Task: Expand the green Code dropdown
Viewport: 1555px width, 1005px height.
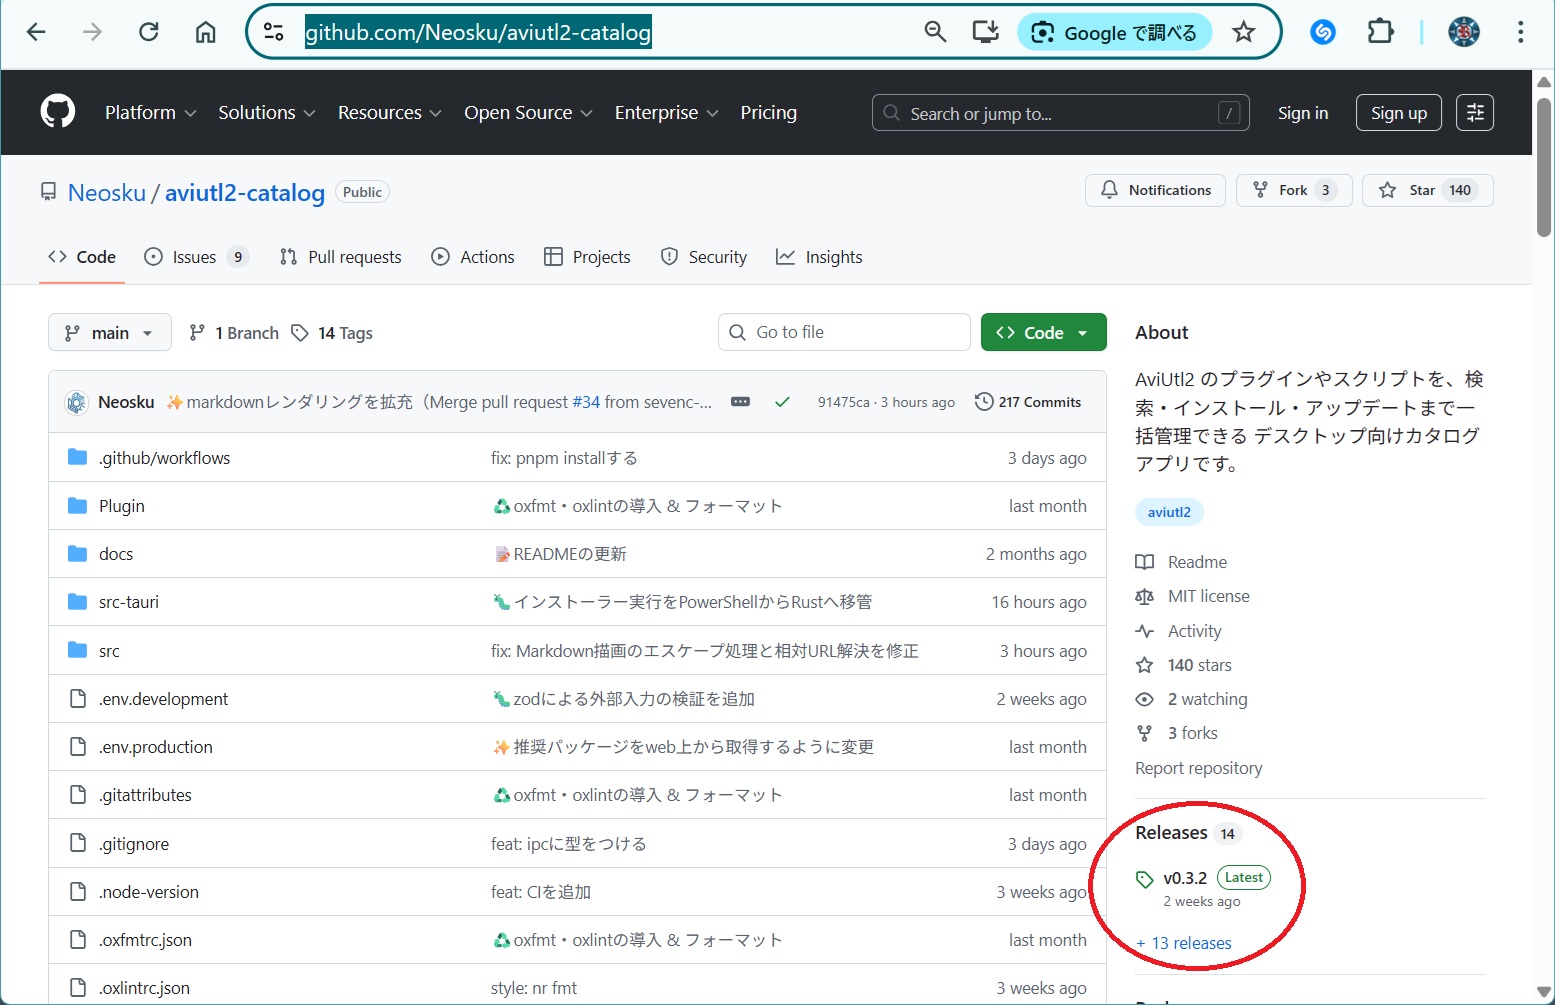Action: point(1043,333)
